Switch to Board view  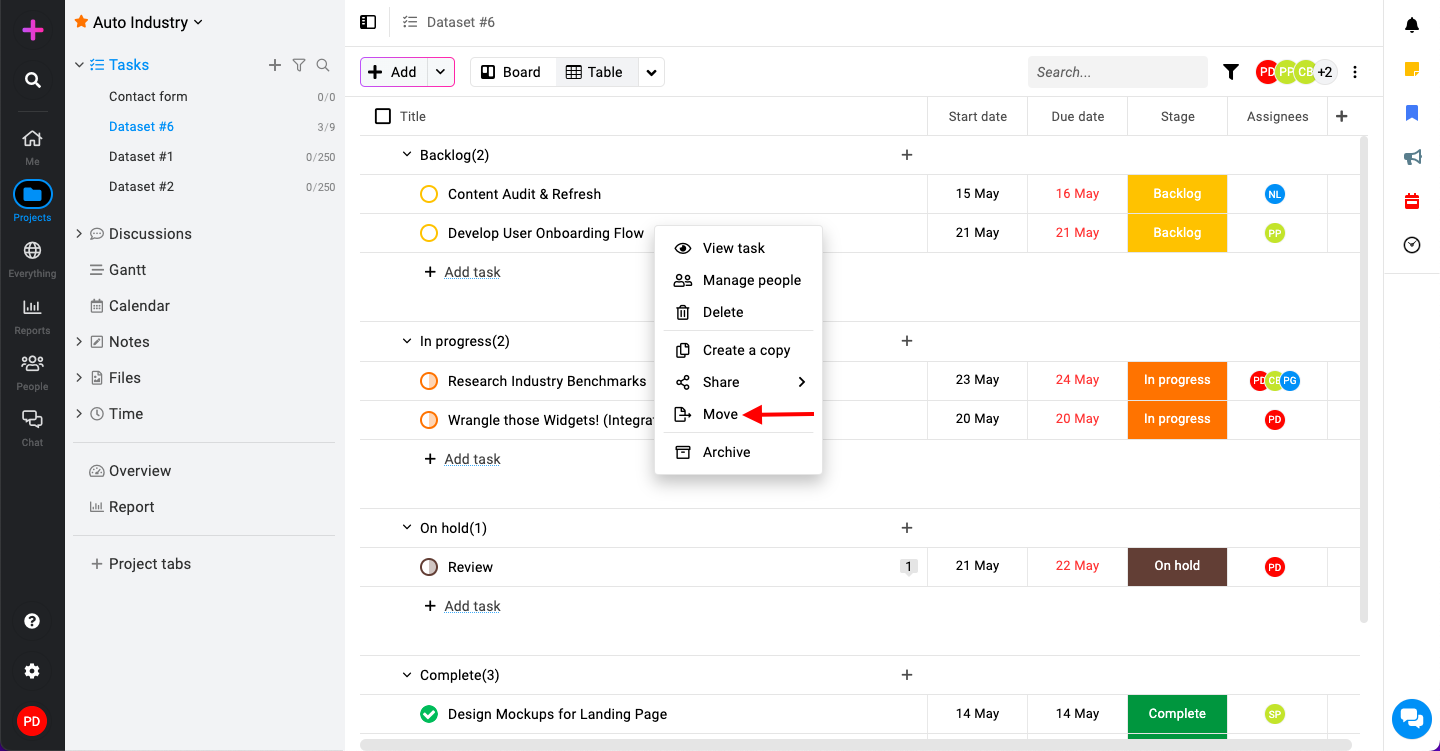tap(511, 72)
